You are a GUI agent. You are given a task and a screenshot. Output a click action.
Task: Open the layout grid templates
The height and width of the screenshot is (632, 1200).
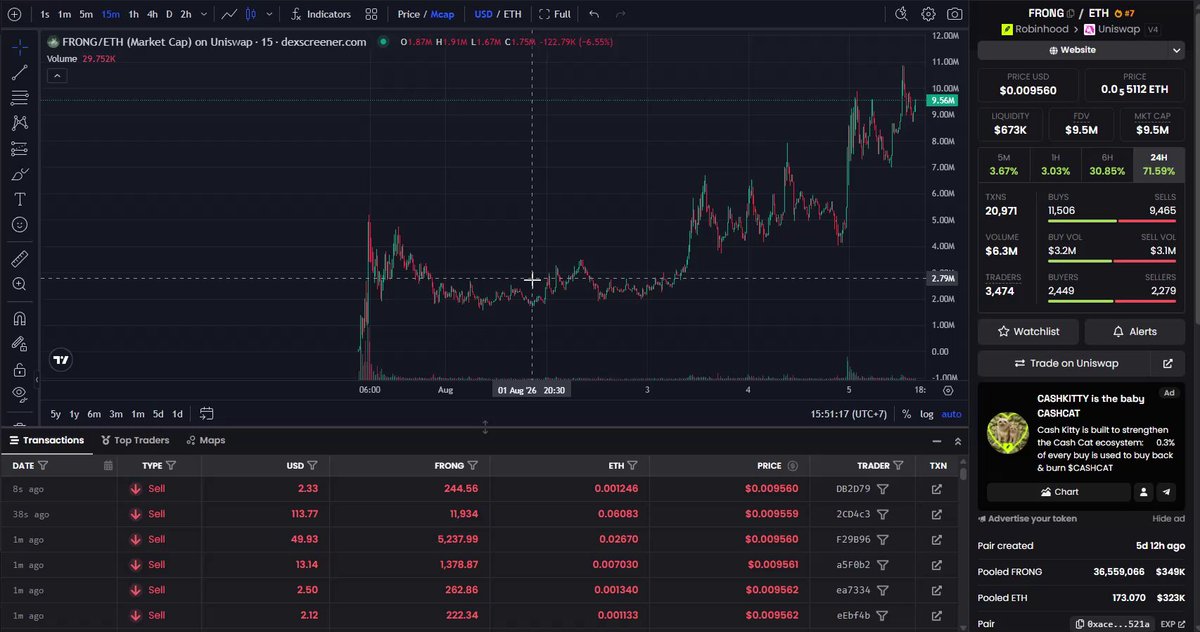371,14
